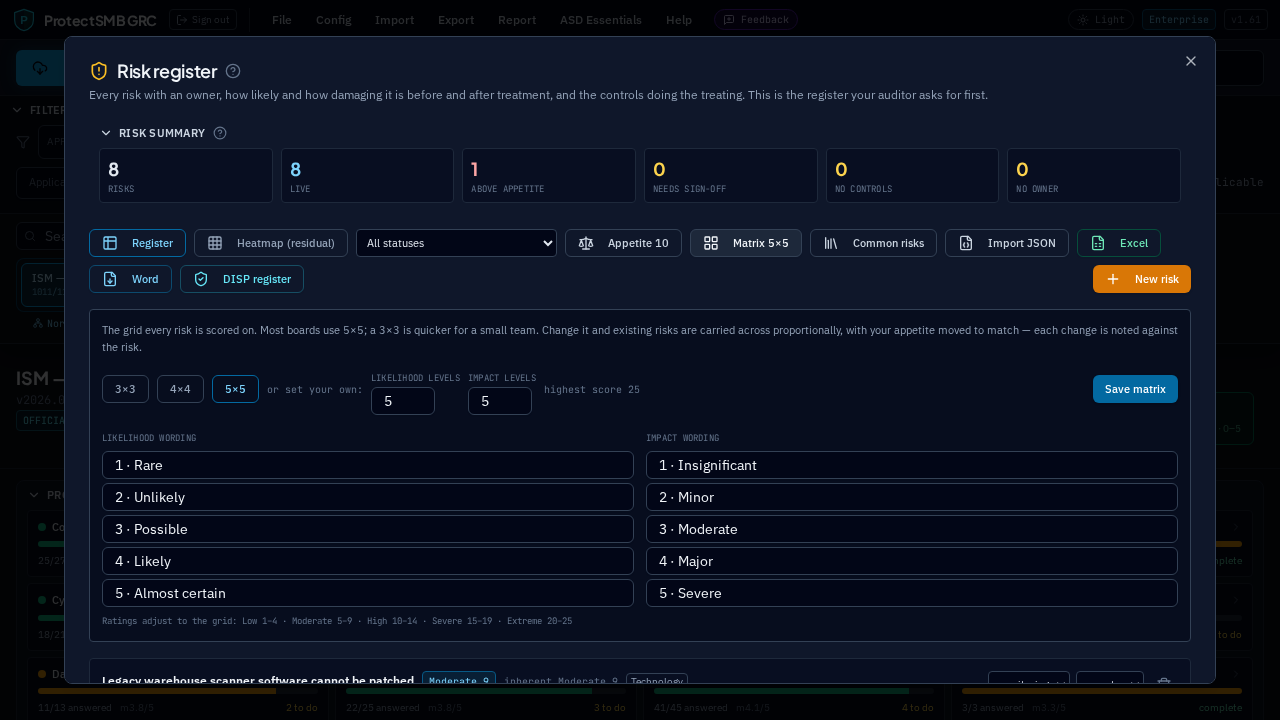Image resolution: width=1280 pixels, height=720 pixels.
Task: Edit the '4 · Major' impact wording
Action: pos(912,561)
